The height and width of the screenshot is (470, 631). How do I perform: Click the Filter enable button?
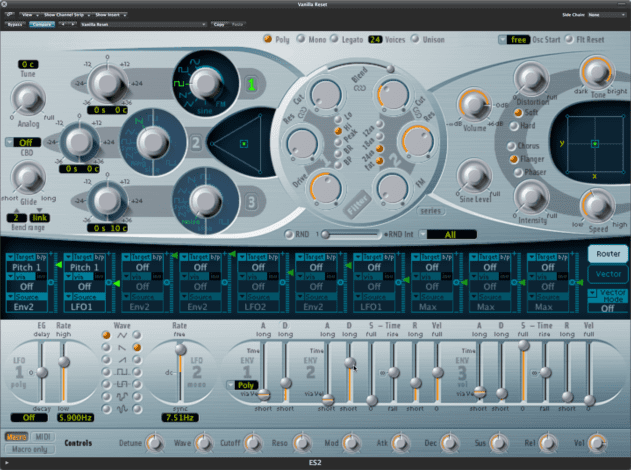tap(357, 204)
